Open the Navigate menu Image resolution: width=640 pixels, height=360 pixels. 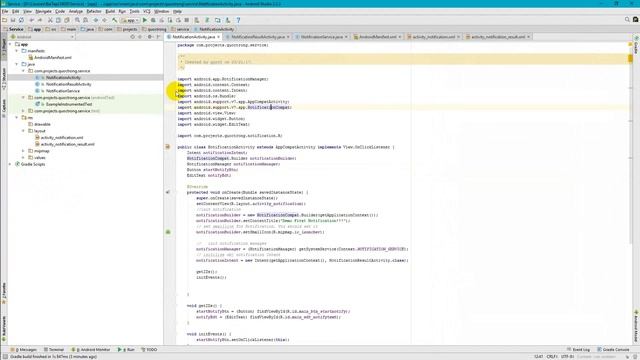tap(43, 11)
